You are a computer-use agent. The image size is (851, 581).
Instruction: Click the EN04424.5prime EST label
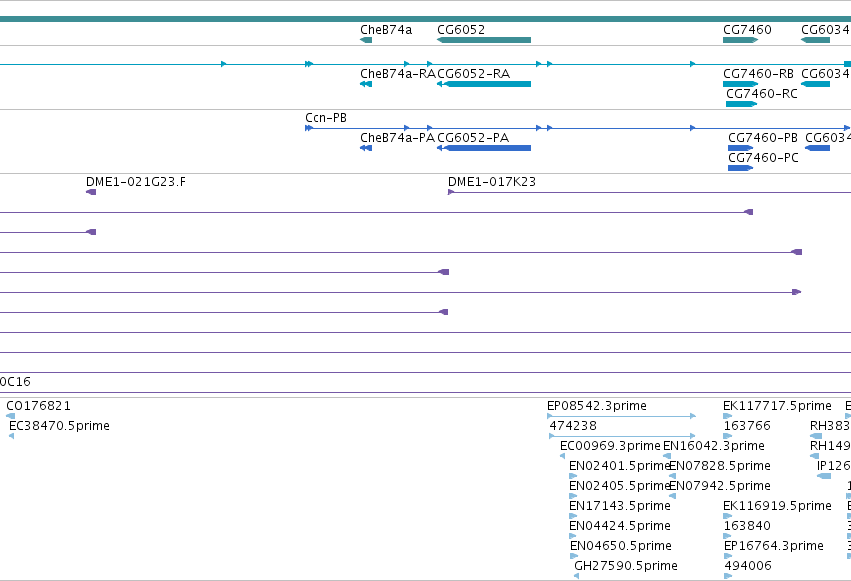click(620, 526)
